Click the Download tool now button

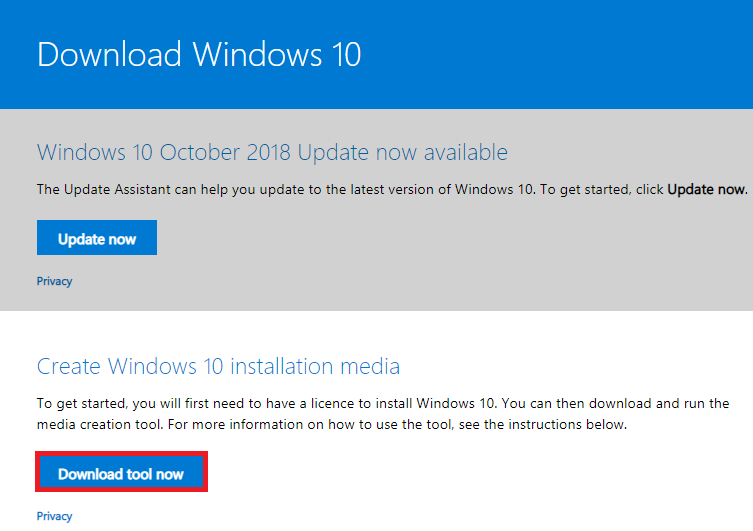[x=121, y=472]
